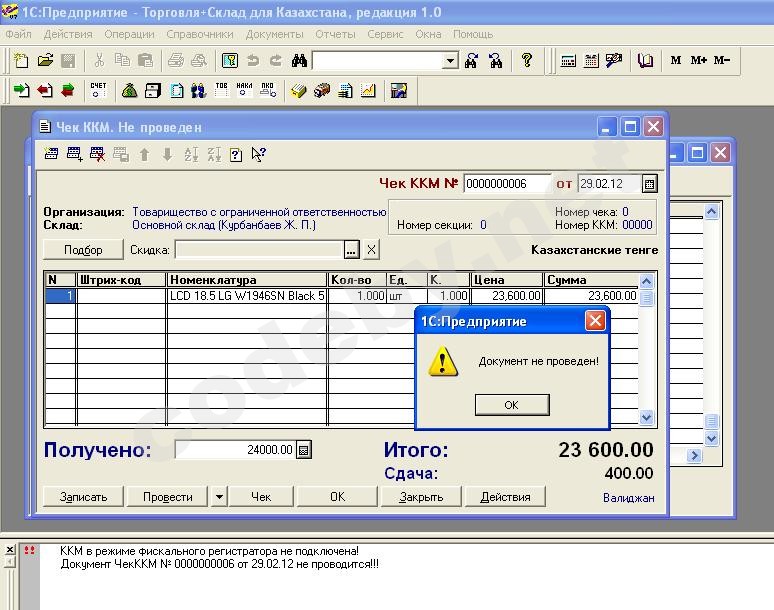This screenshot has height=610, width=774.
Task: Click the Print icon
Action: pyautogui.click(x=176, y=60)
